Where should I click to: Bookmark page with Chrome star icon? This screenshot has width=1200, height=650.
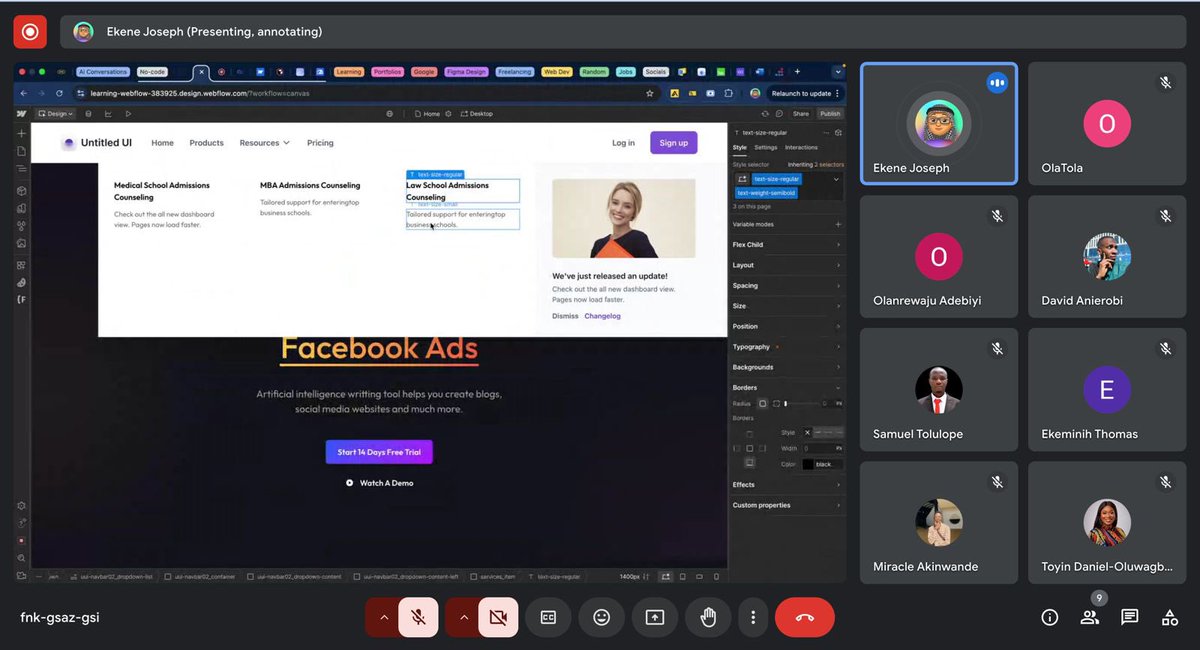coord(650,93)
